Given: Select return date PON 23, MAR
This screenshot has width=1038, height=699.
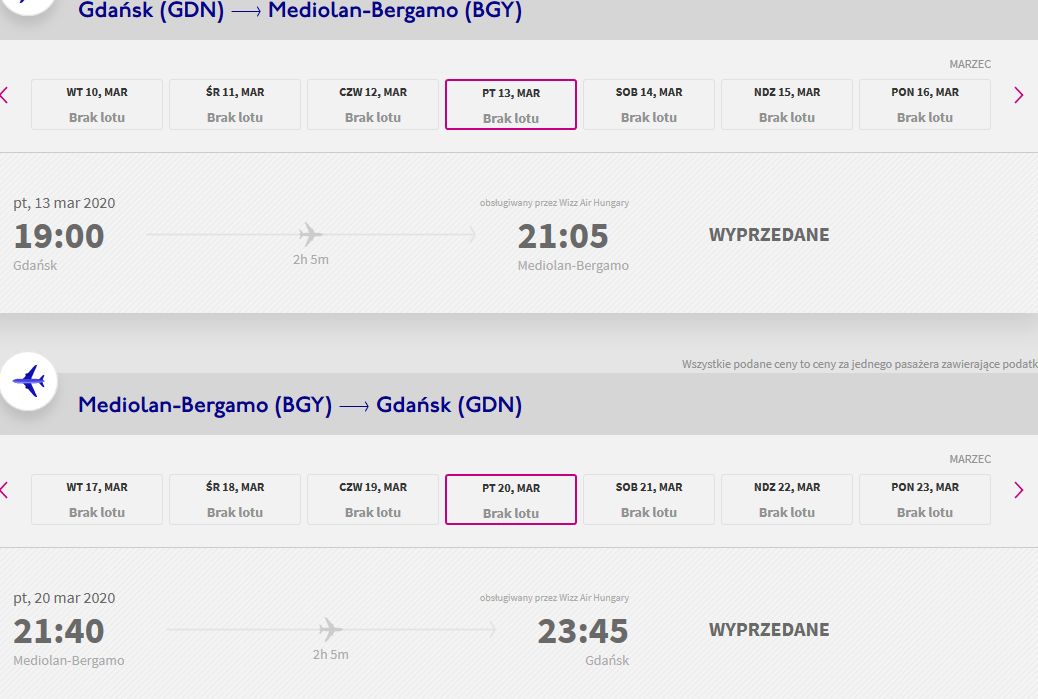Looking at the screenshot, I should [x=925, y=499].
